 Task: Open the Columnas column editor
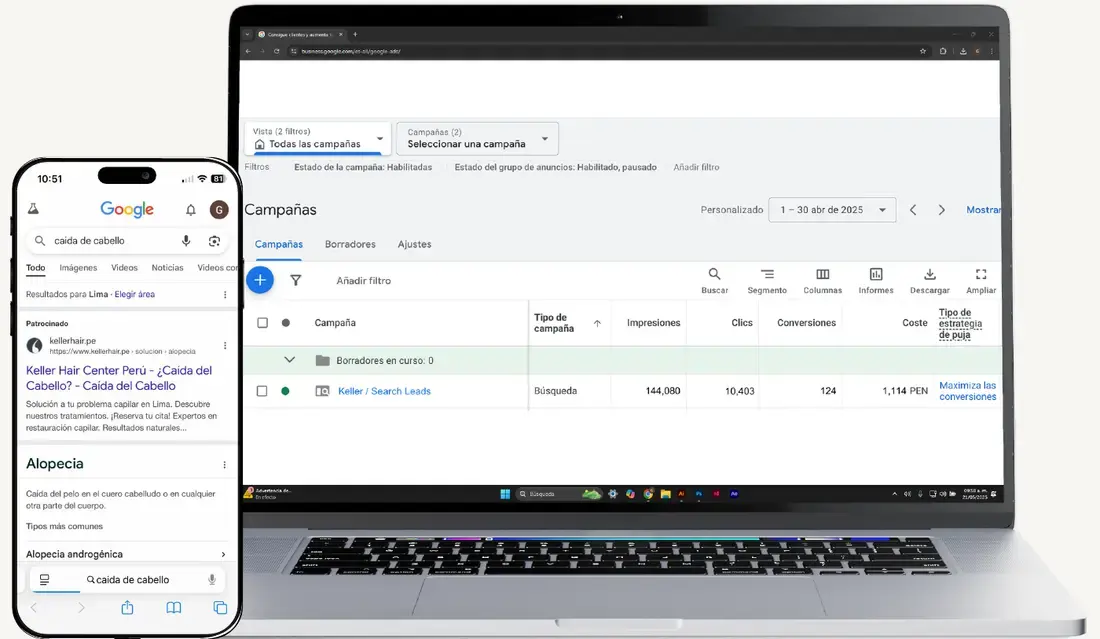[x=822, y=281]
